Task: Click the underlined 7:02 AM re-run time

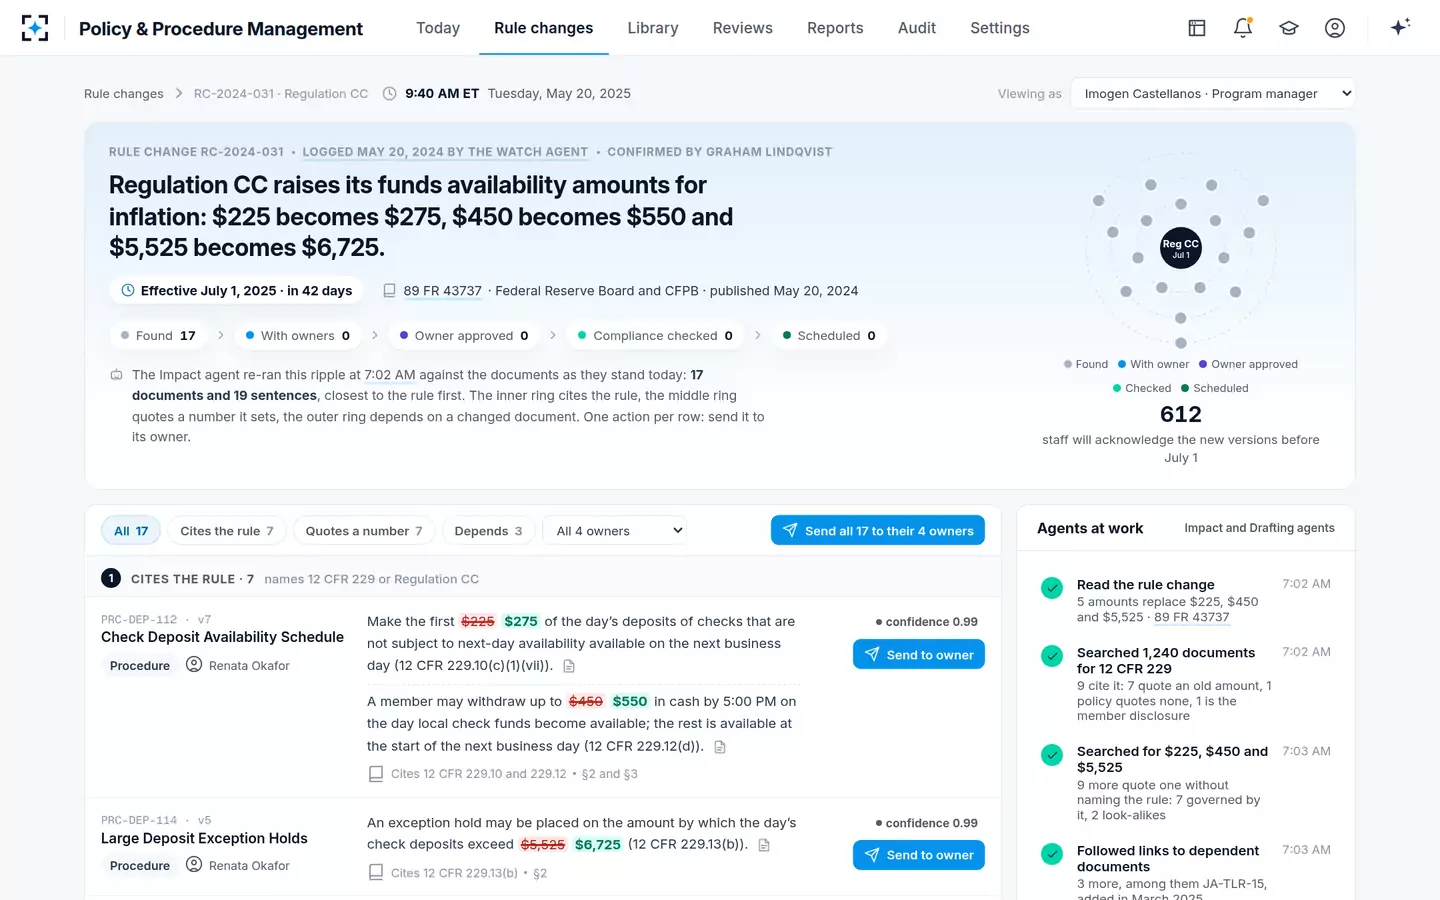Action: [390, 375]
